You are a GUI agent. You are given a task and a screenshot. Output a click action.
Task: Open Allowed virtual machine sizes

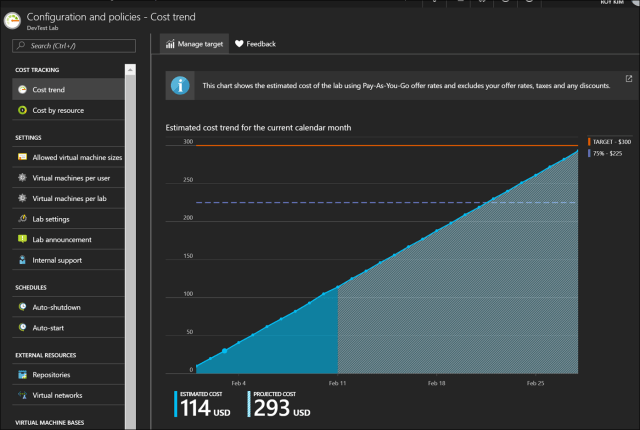tap(77, 157)
